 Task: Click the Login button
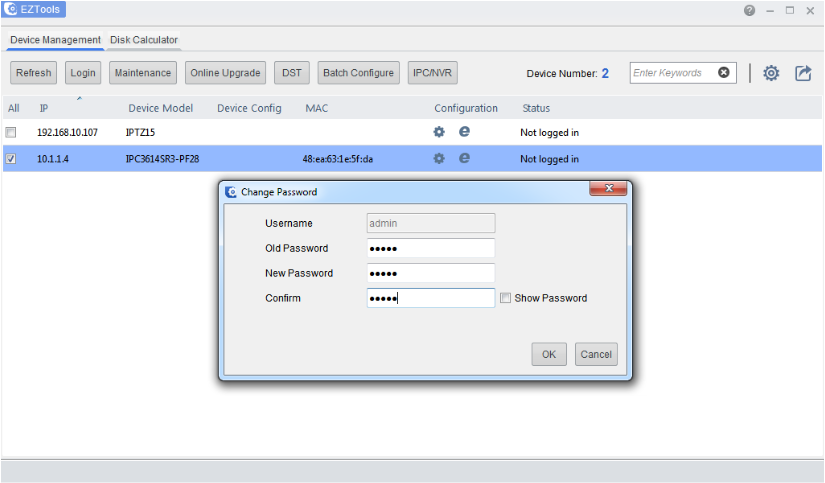83,73
